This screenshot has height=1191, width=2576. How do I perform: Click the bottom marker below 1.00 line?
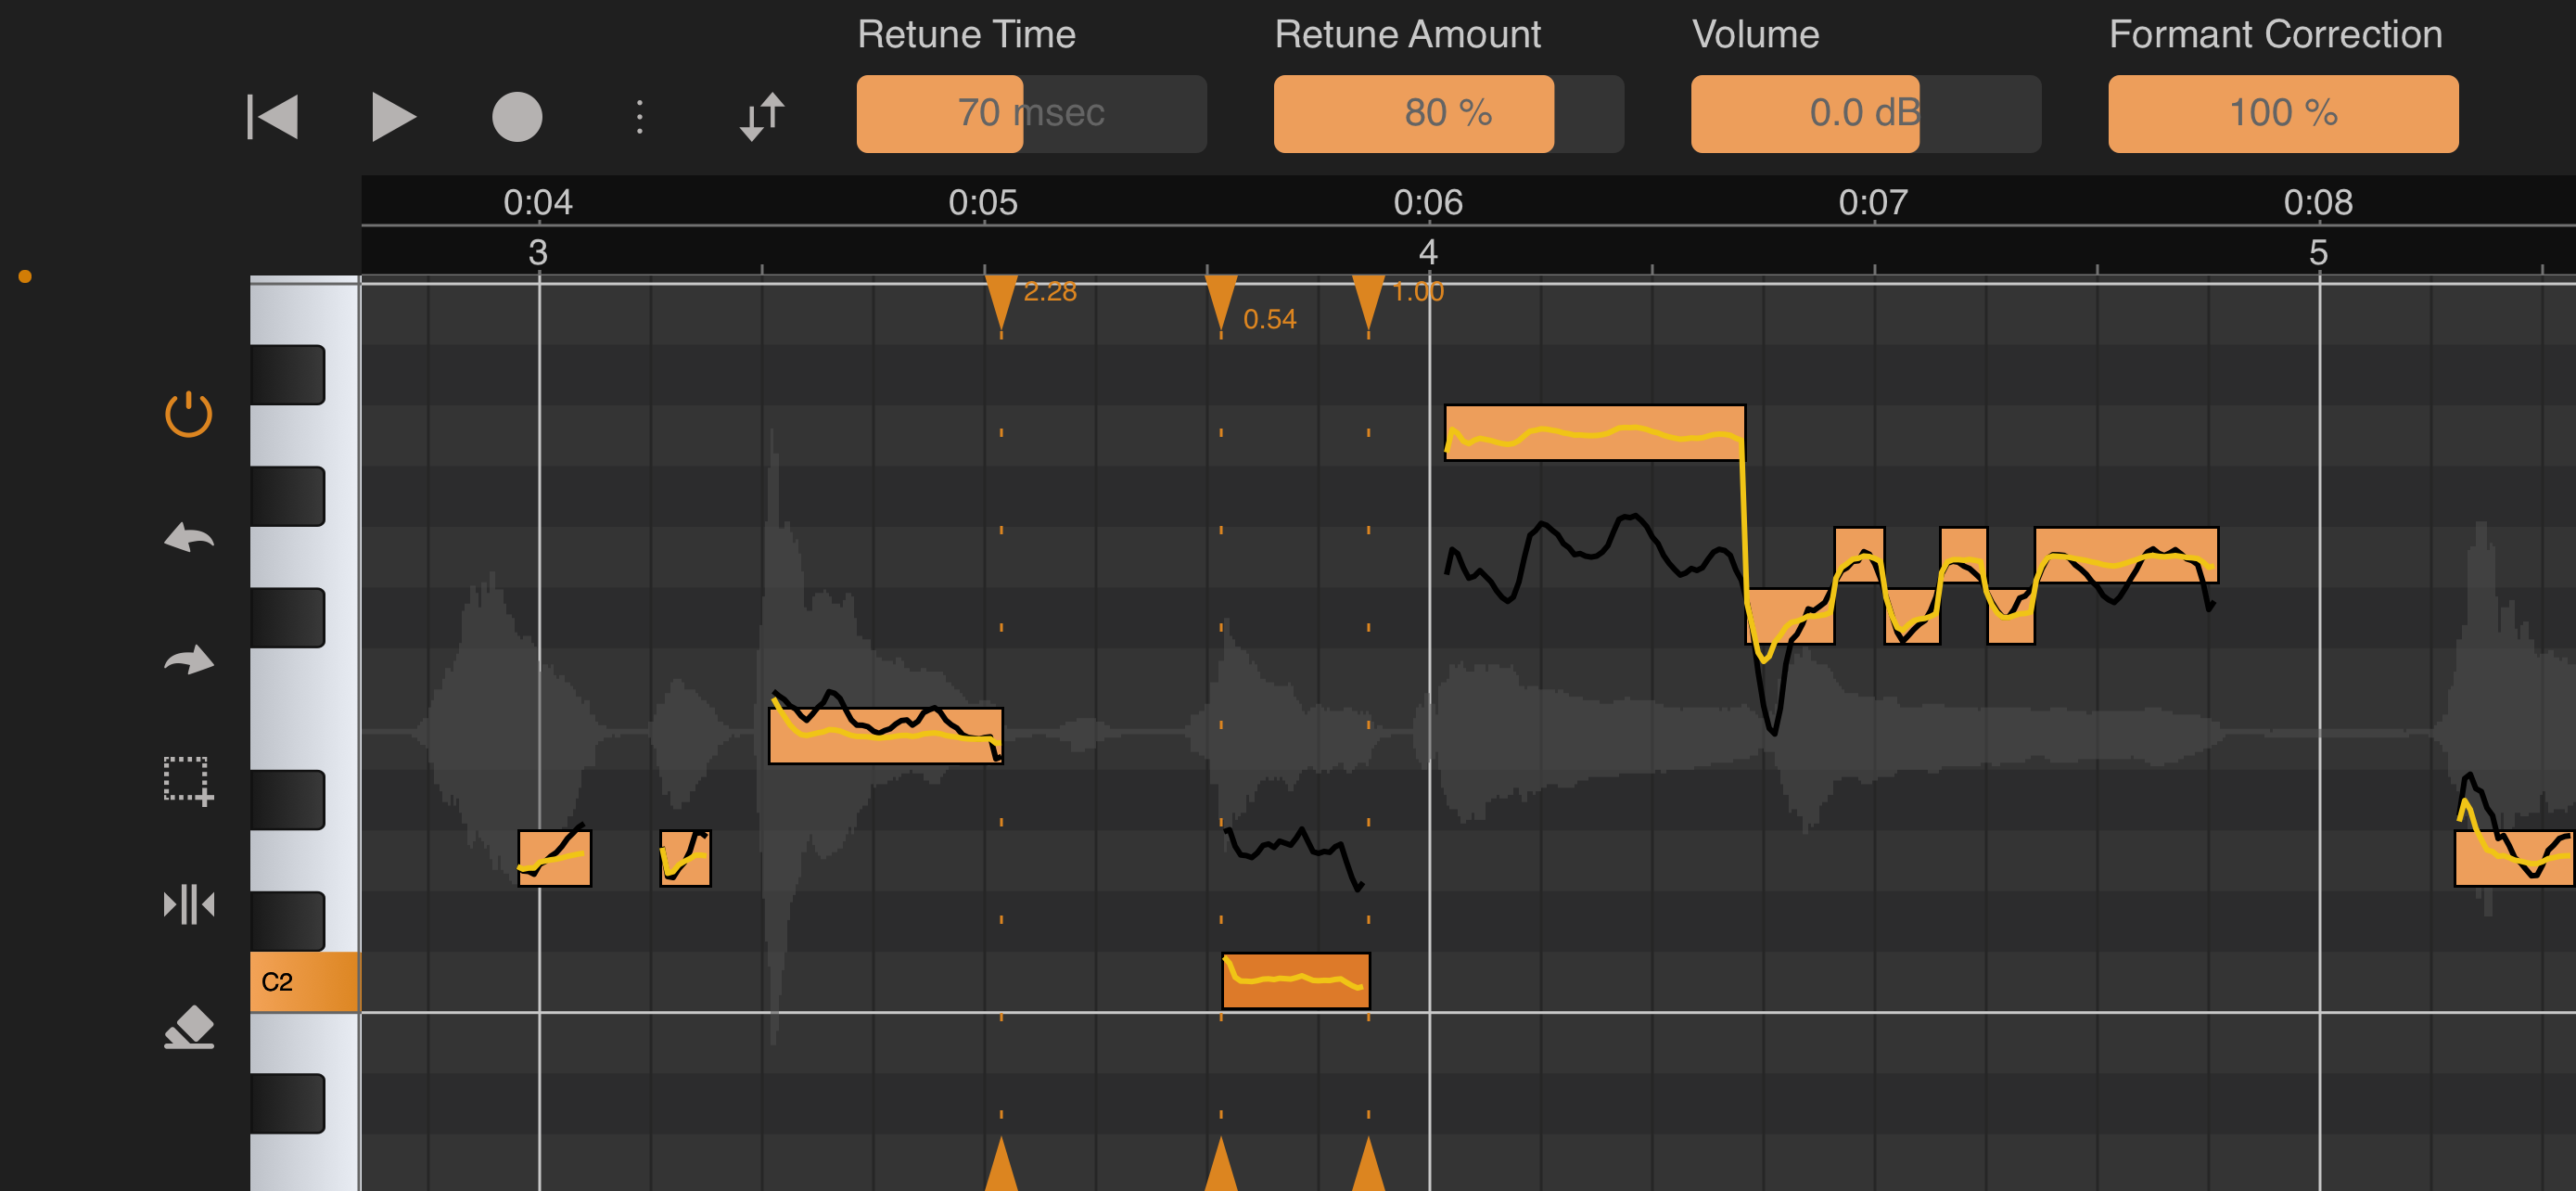1368,1164
